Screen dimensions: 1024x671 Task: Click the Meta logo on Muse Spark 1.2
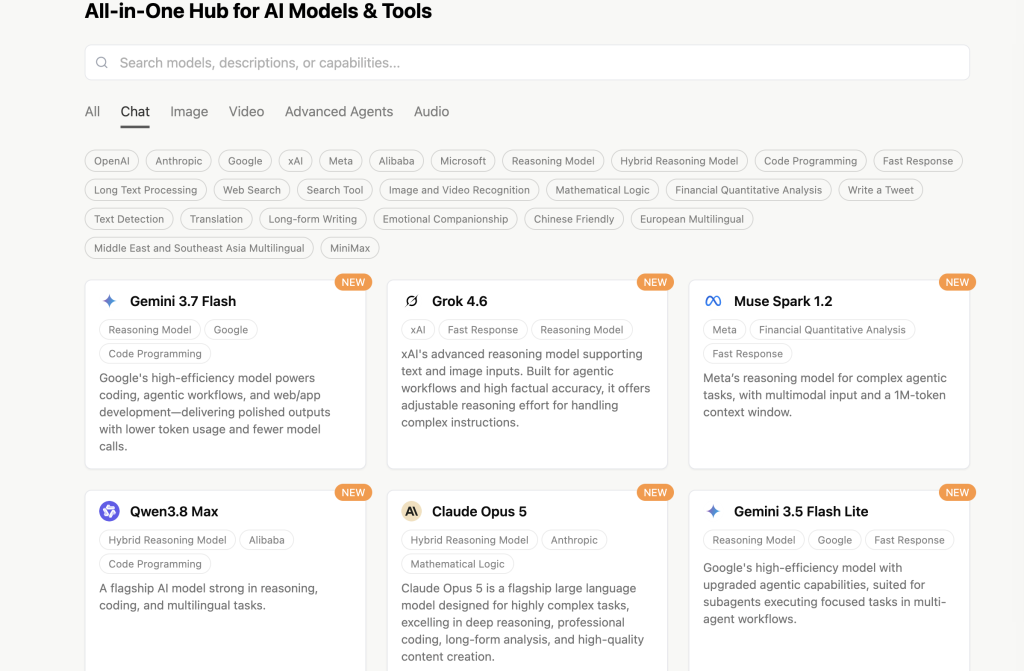click(x=713, y=301)
